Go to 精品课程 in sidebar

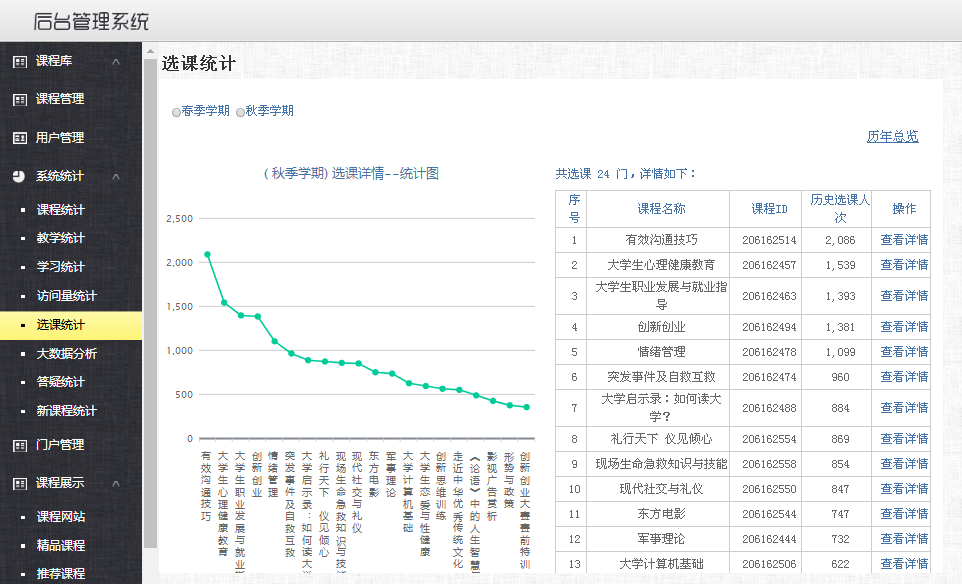[x=60, y=546]
